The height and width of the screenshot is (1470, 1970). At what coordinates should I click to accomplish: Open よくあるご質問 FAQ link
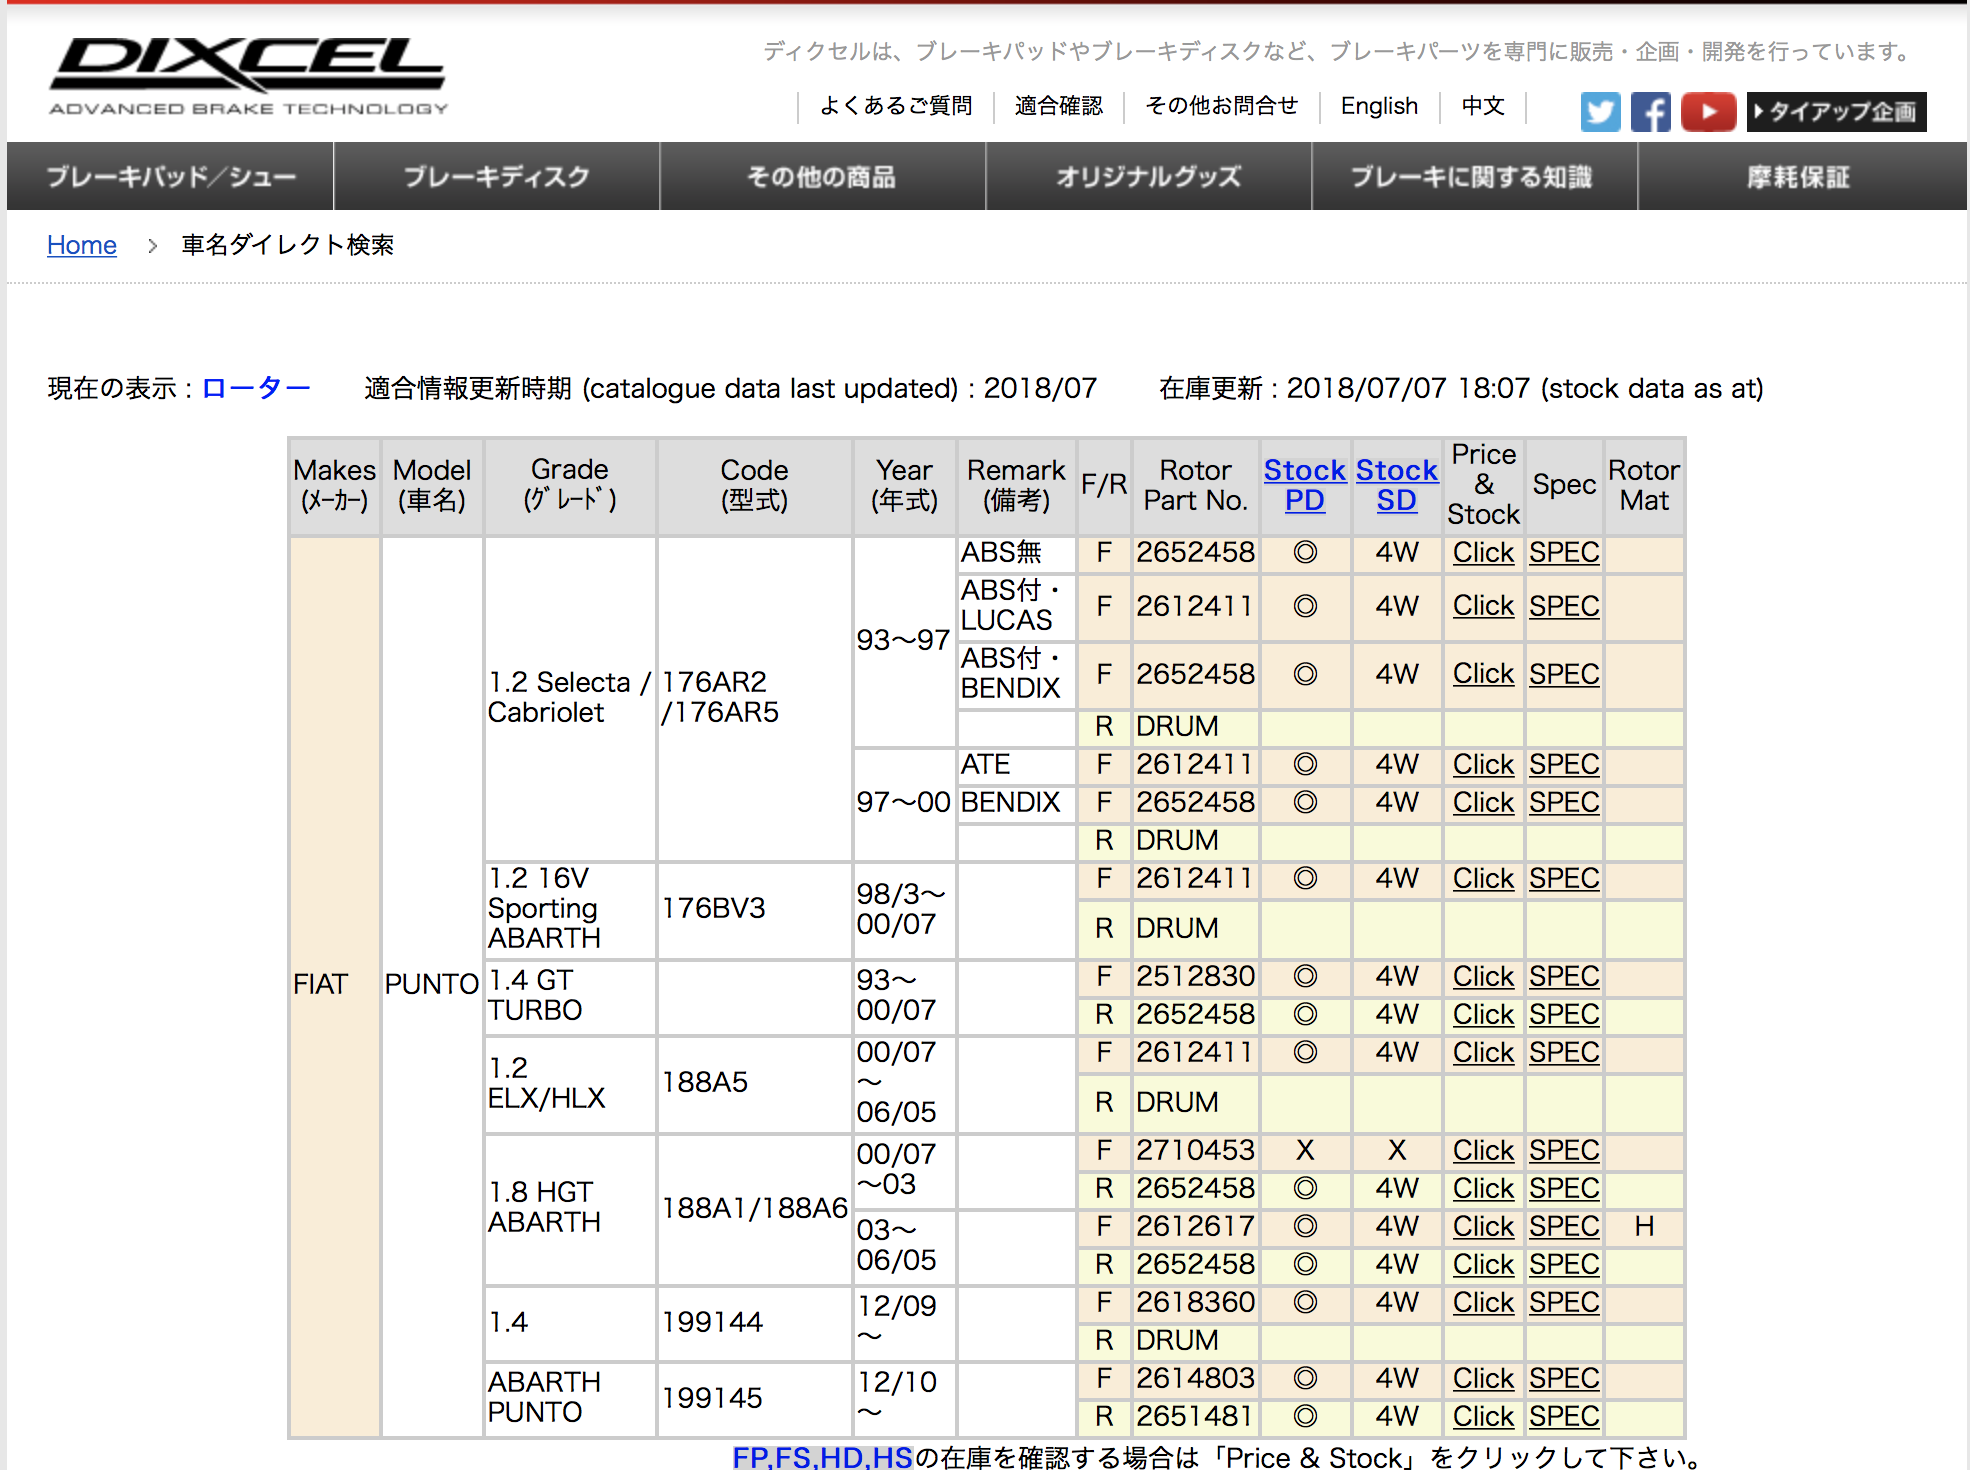coord(896,106)
